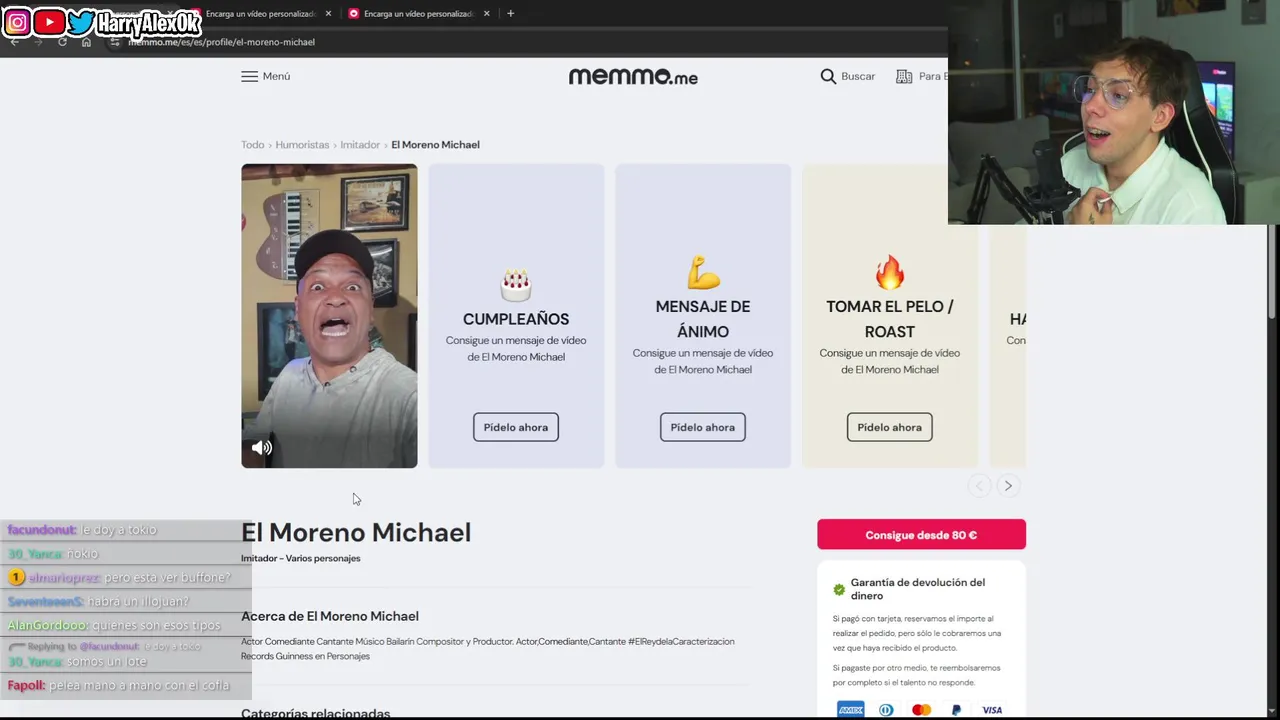Click the green guarantee checkmark badge

(839, 589)
